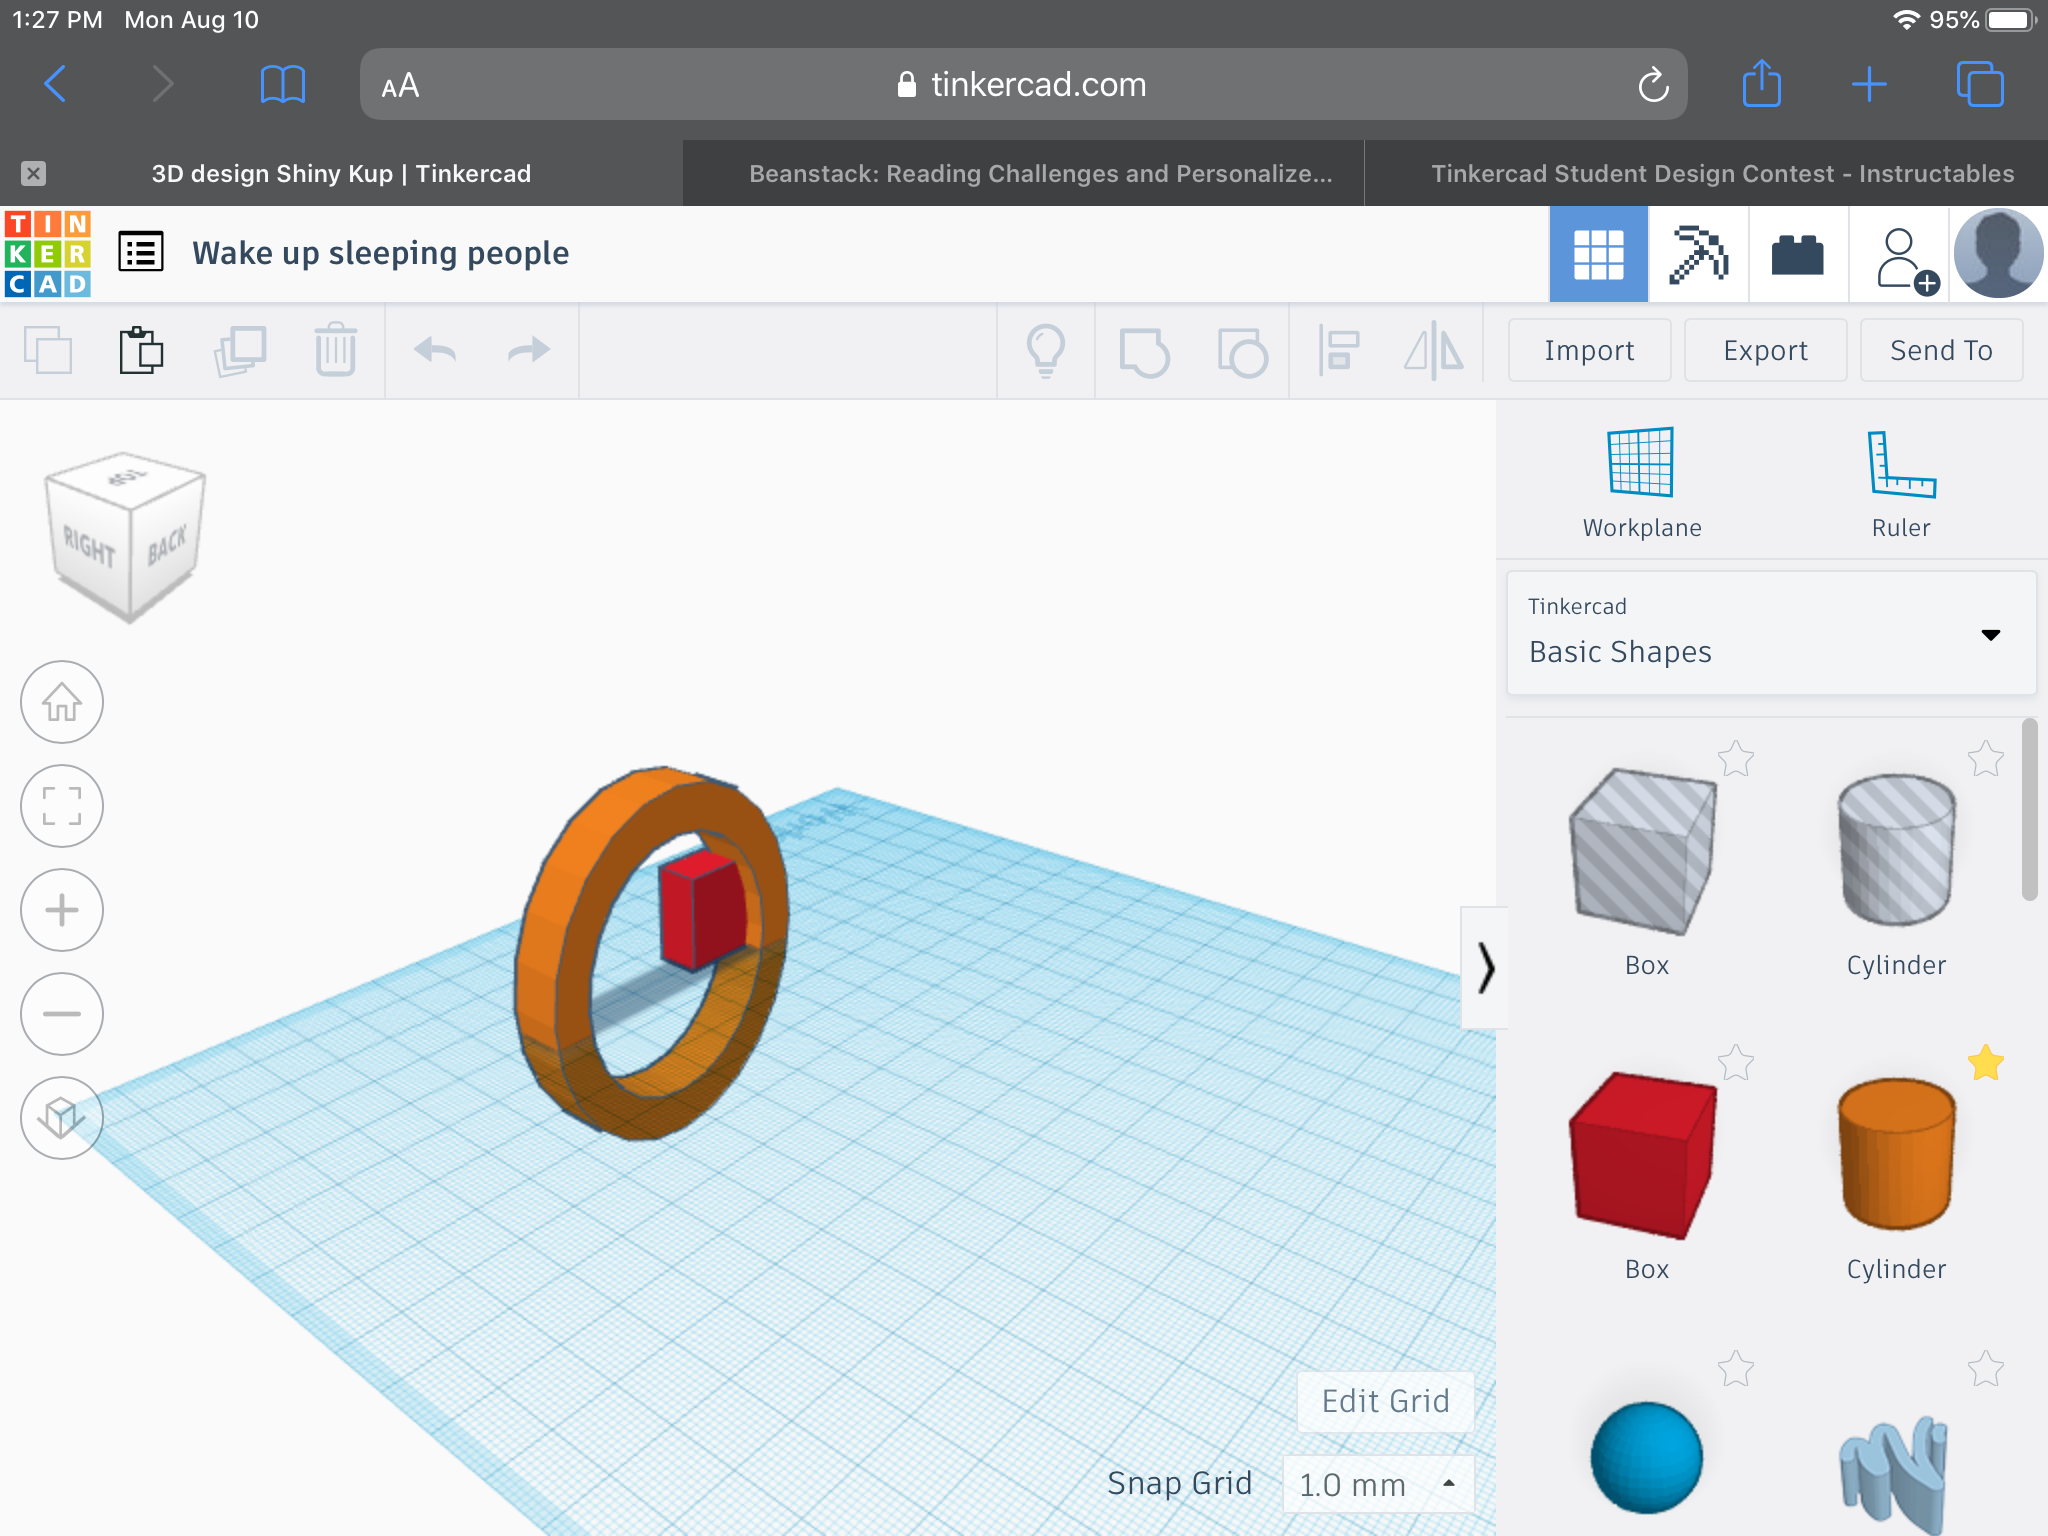2048x1536 pixels.
Task: Switch to Tinkercad Student Design Contest tab
Action: 1722,173
